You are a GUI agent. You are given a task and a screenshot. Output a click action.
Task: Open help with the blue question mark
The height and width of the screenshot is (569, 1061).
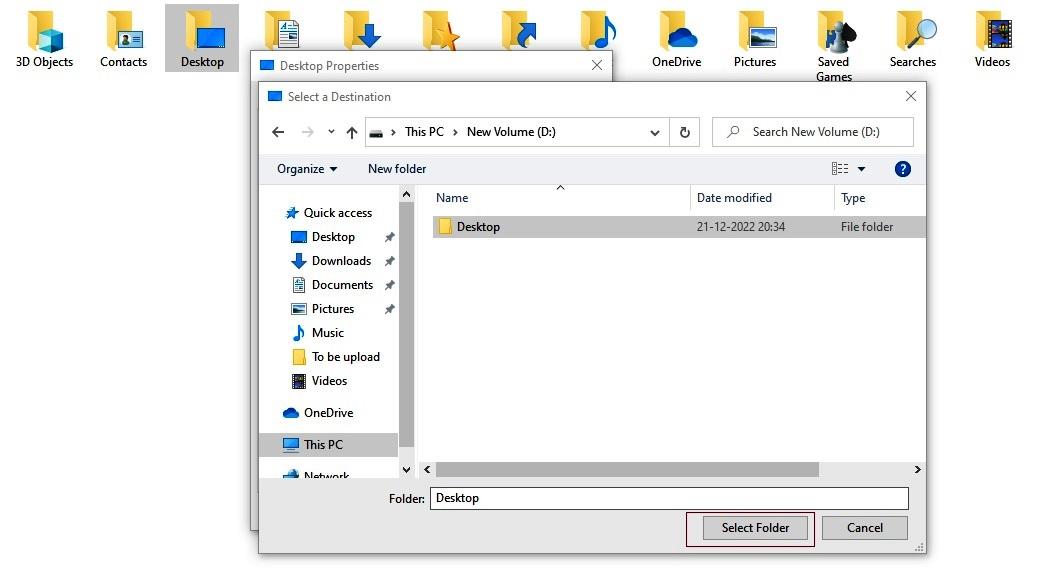coord(903,169)
